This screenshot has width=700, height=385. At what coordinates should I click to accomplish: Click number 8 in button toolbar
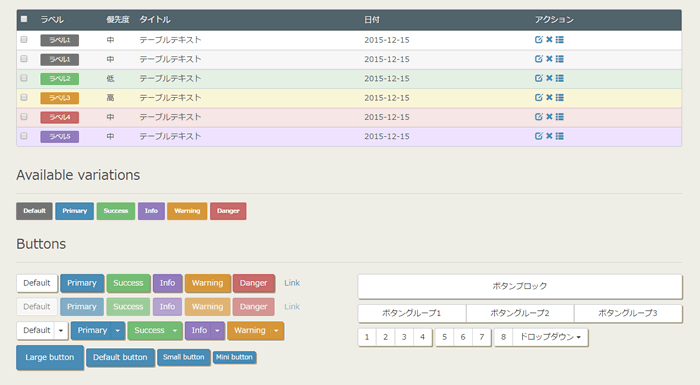(504, 337)
